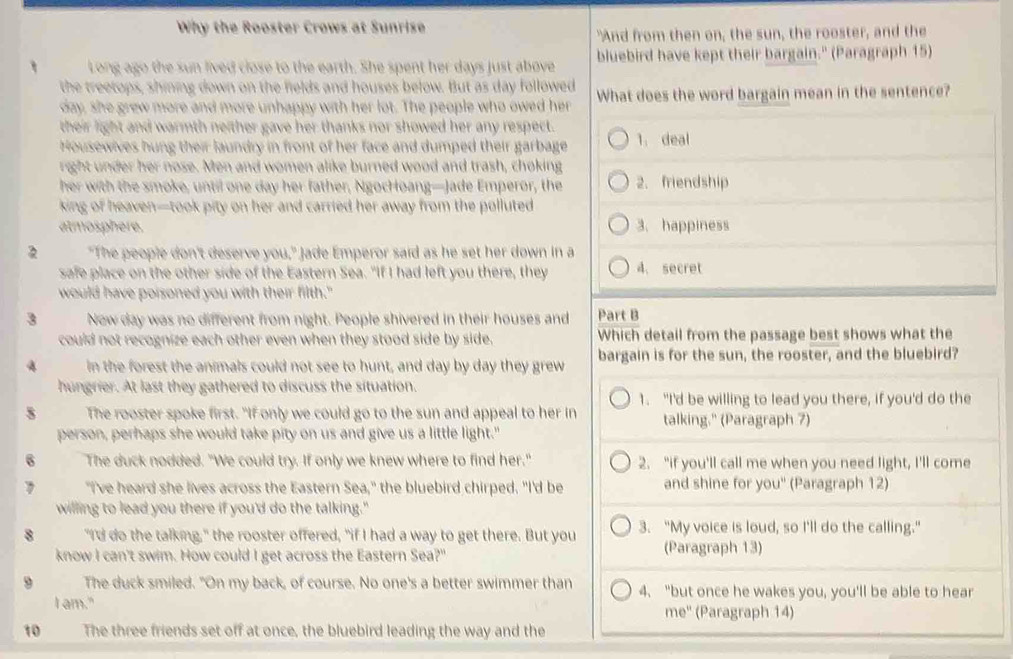Image resolution: width=1013 pixels, height=659 pixels.
Task: Click paragraph 5 text about the rooster
Action: 317,423
